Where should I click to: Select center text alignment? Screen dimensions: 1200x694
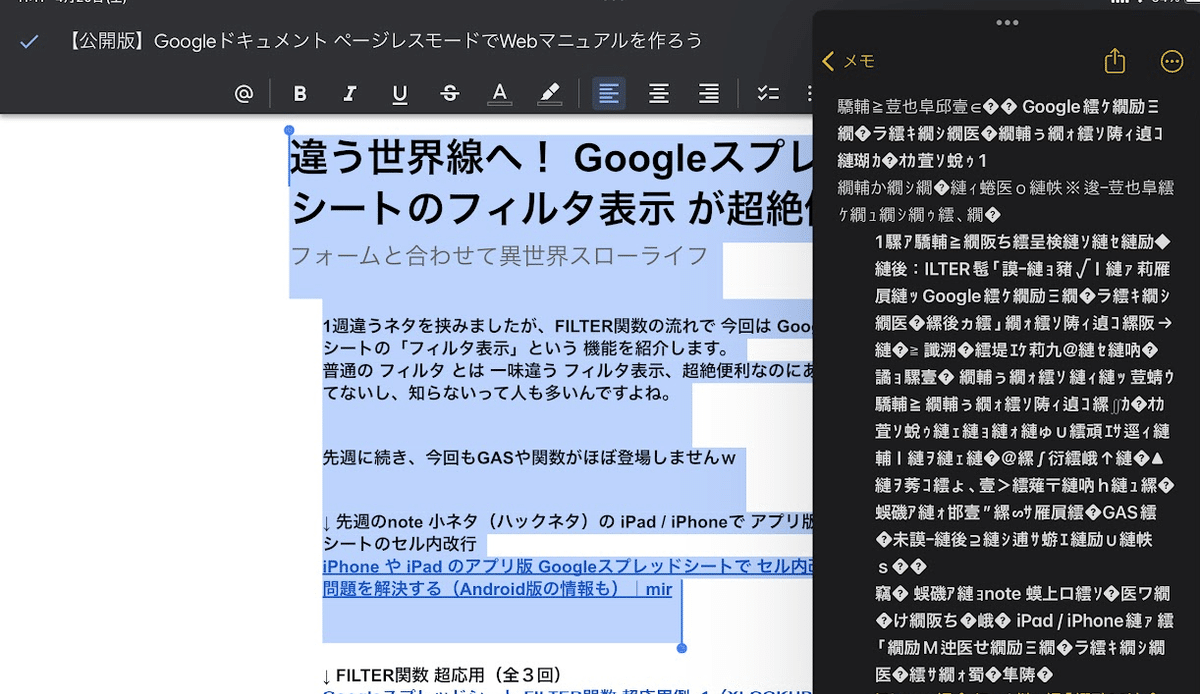tap(659, 93)
